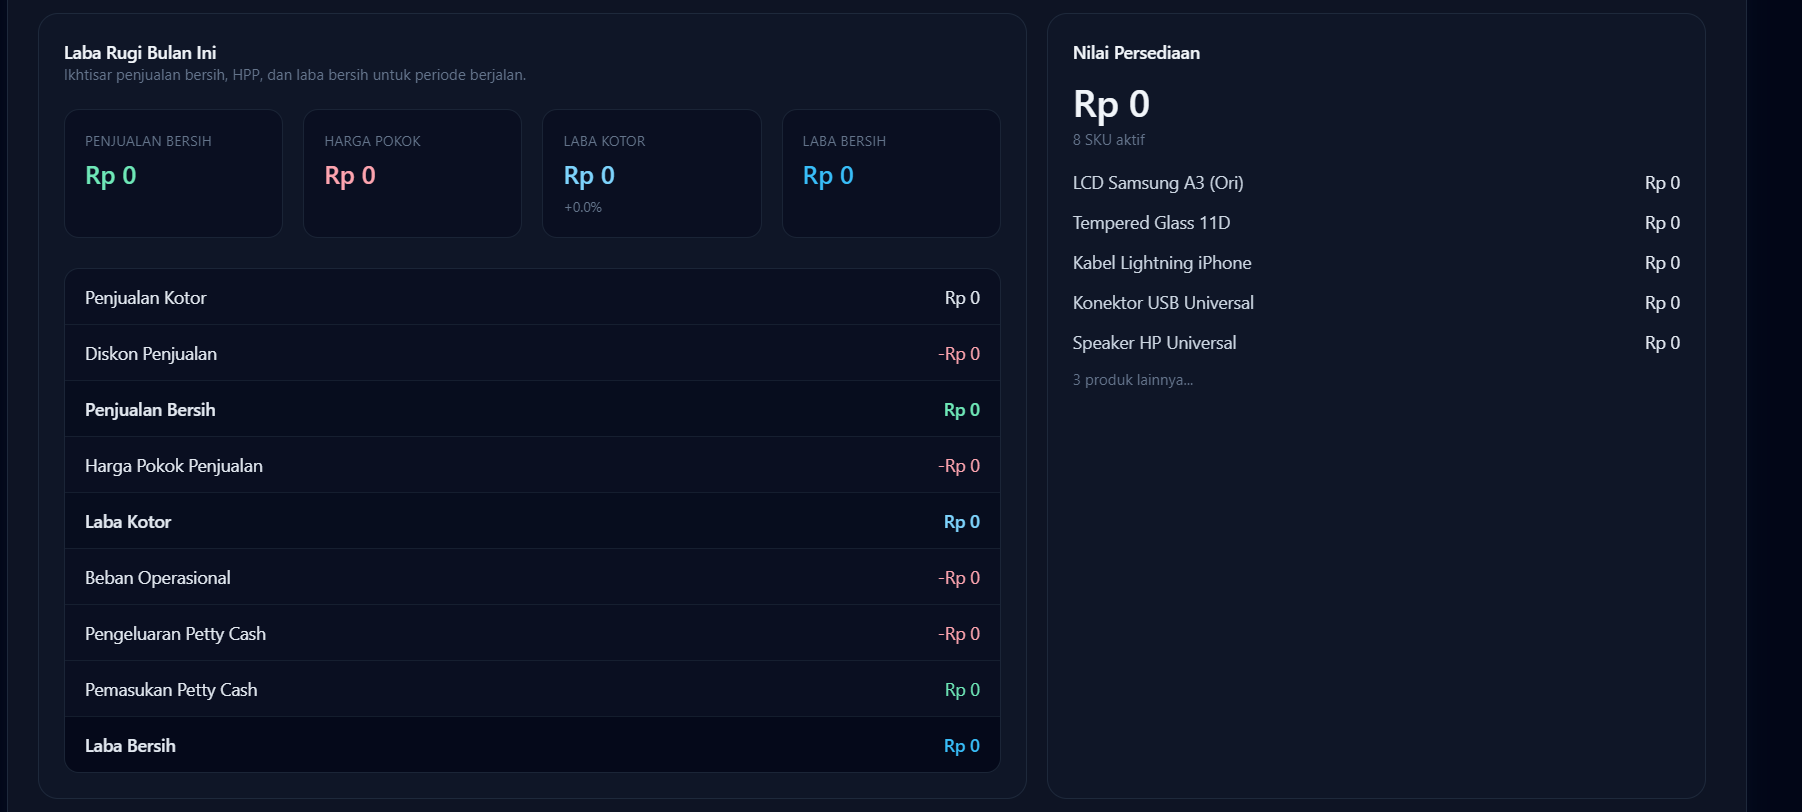This screenshot has height=812, width=1802.
Task: Select Tempered Glass 11D inventory item
Action: (1151, 223)
